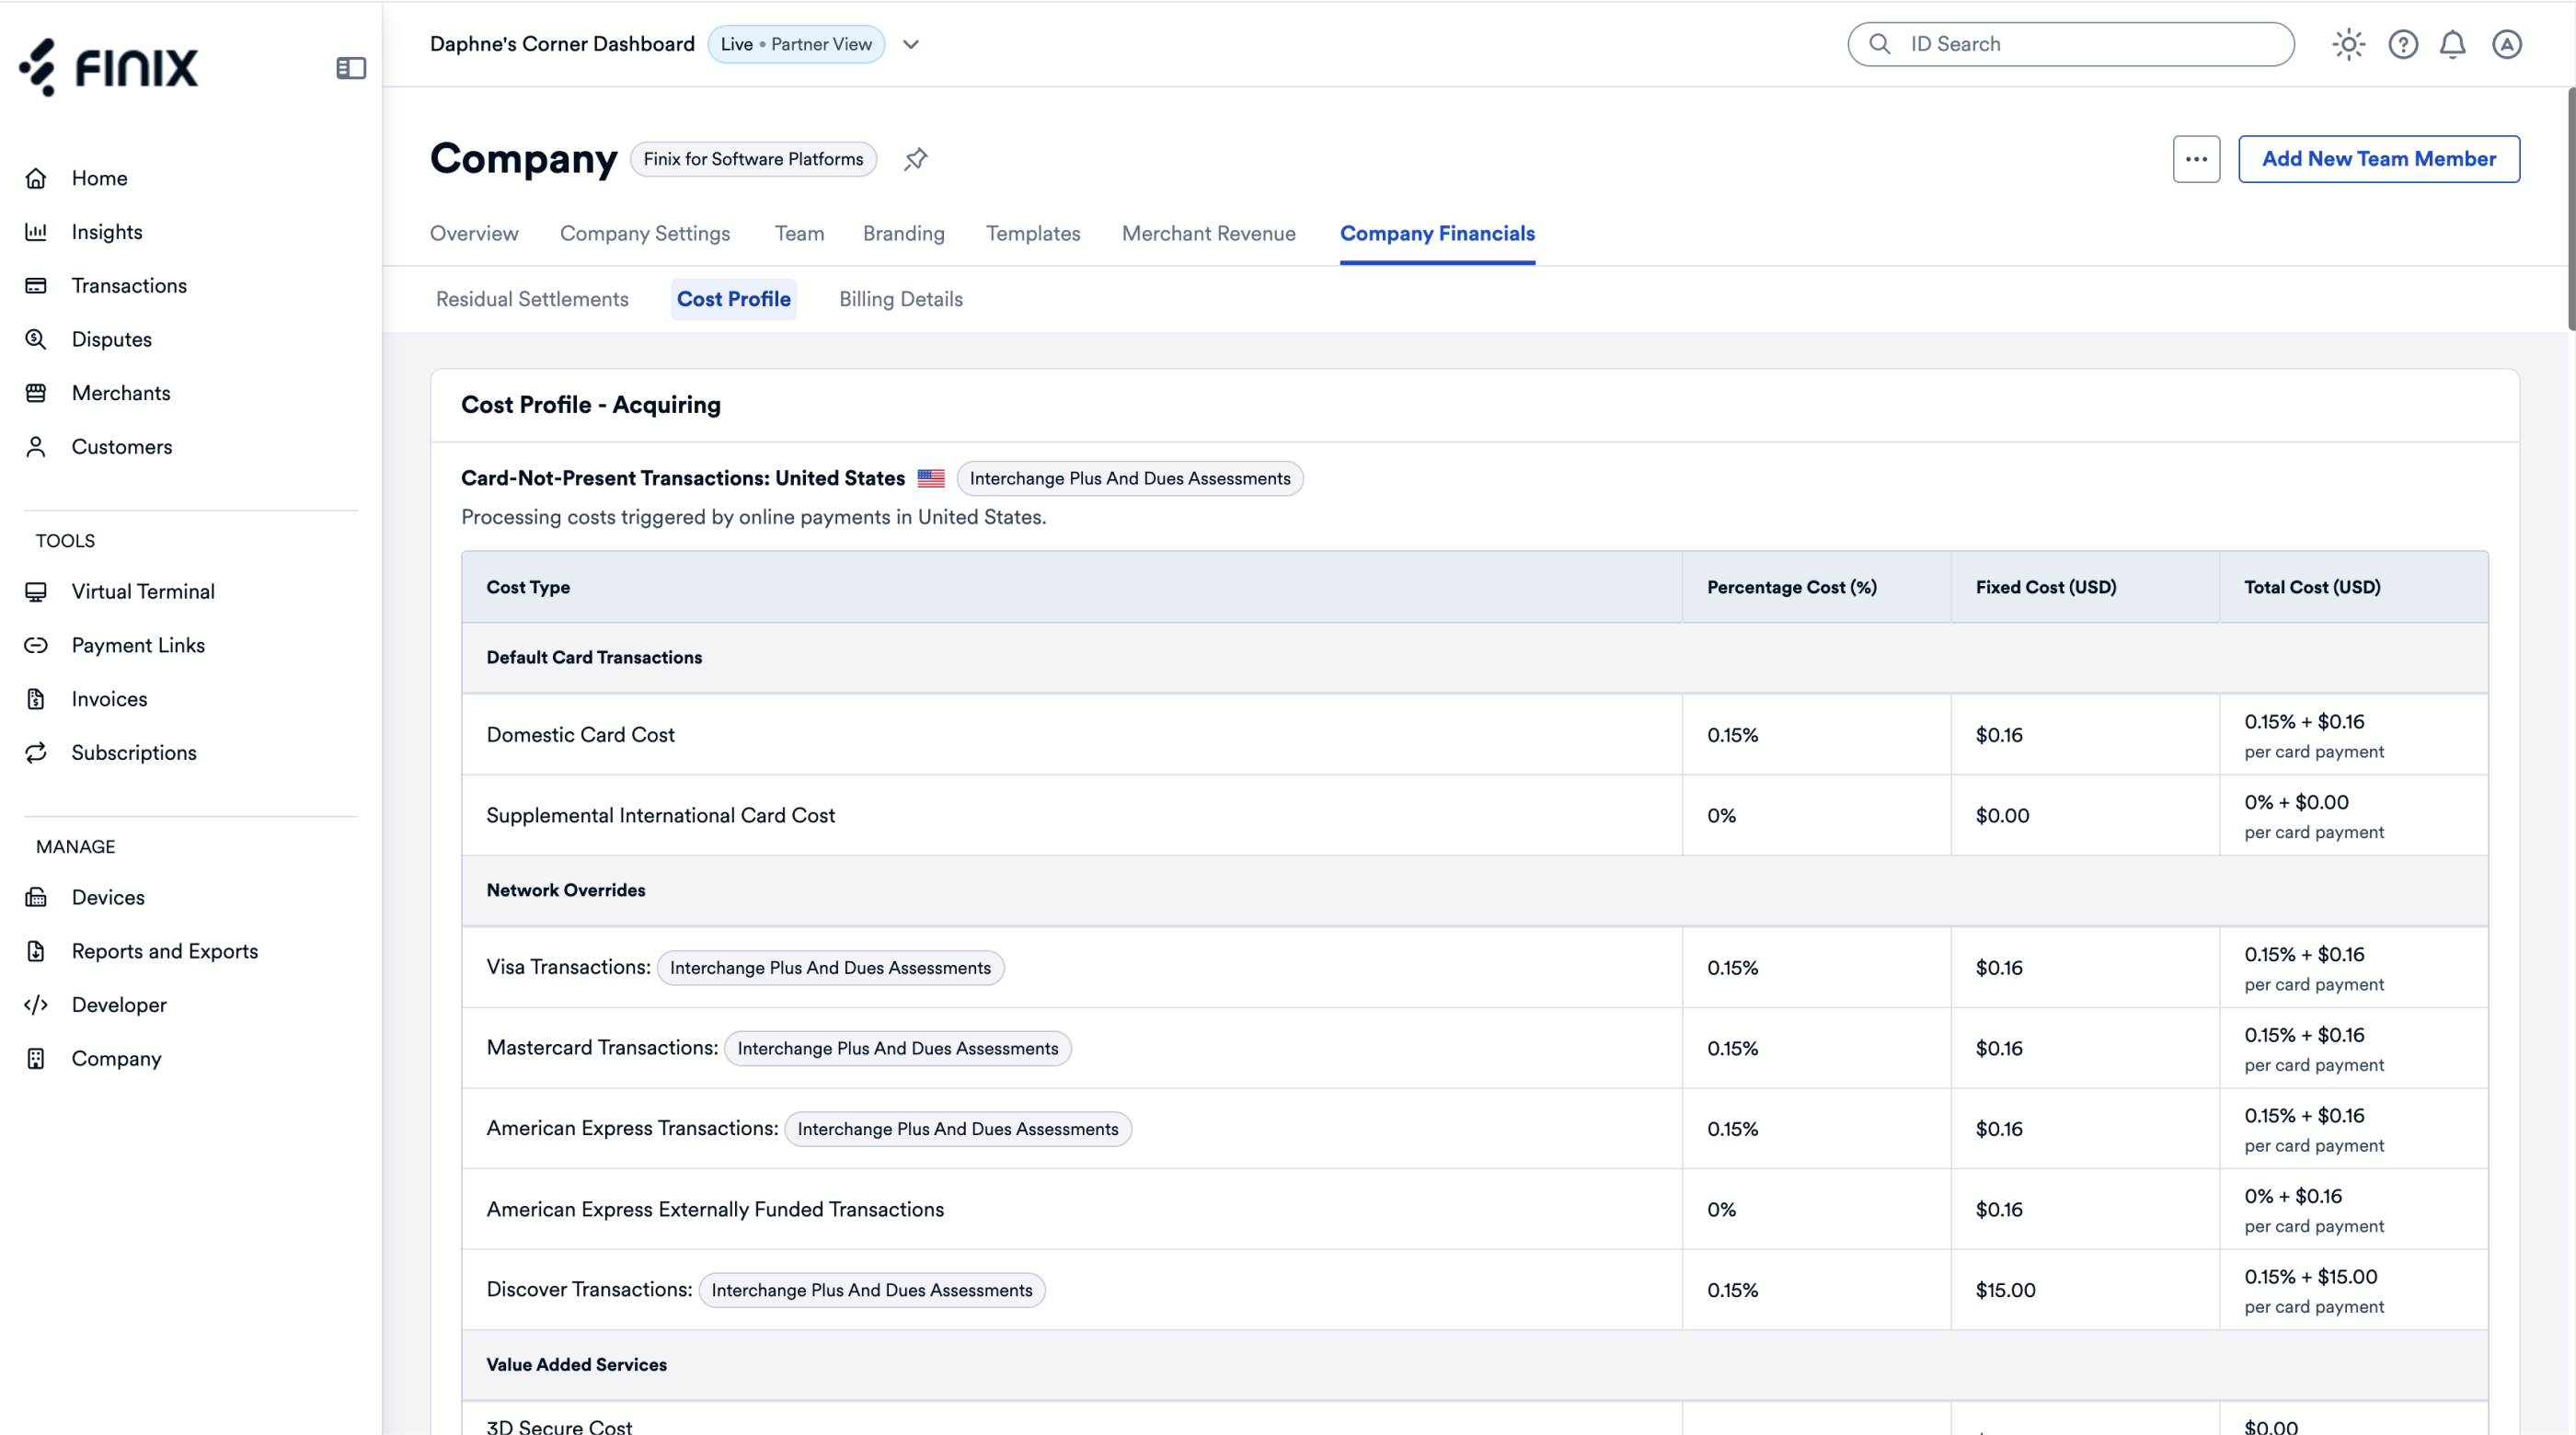Image resolution: width=2576 pixels, height=1435 pixels.
Task: Open Reports and Exports from the sidebar
Action: 165,951
